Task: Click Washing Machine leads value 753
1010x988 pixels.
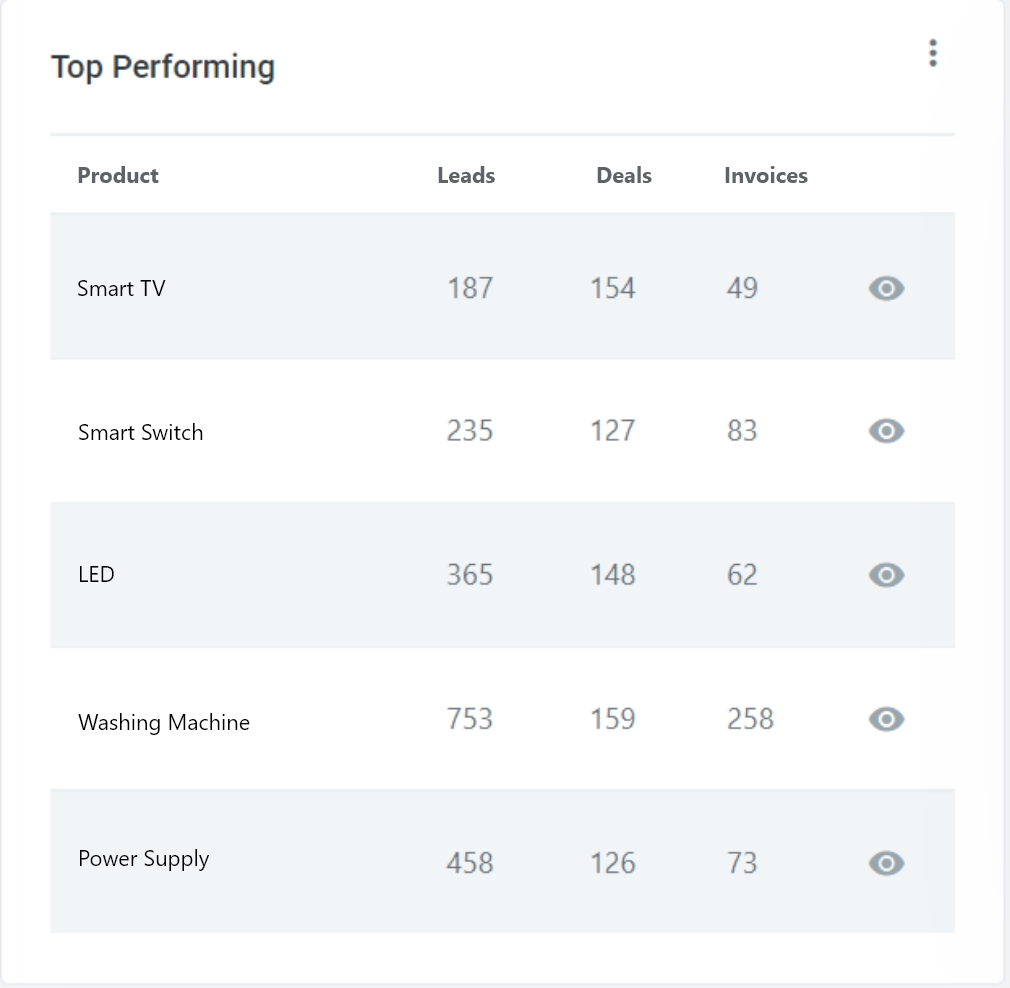Action: [x=470, y=719]
